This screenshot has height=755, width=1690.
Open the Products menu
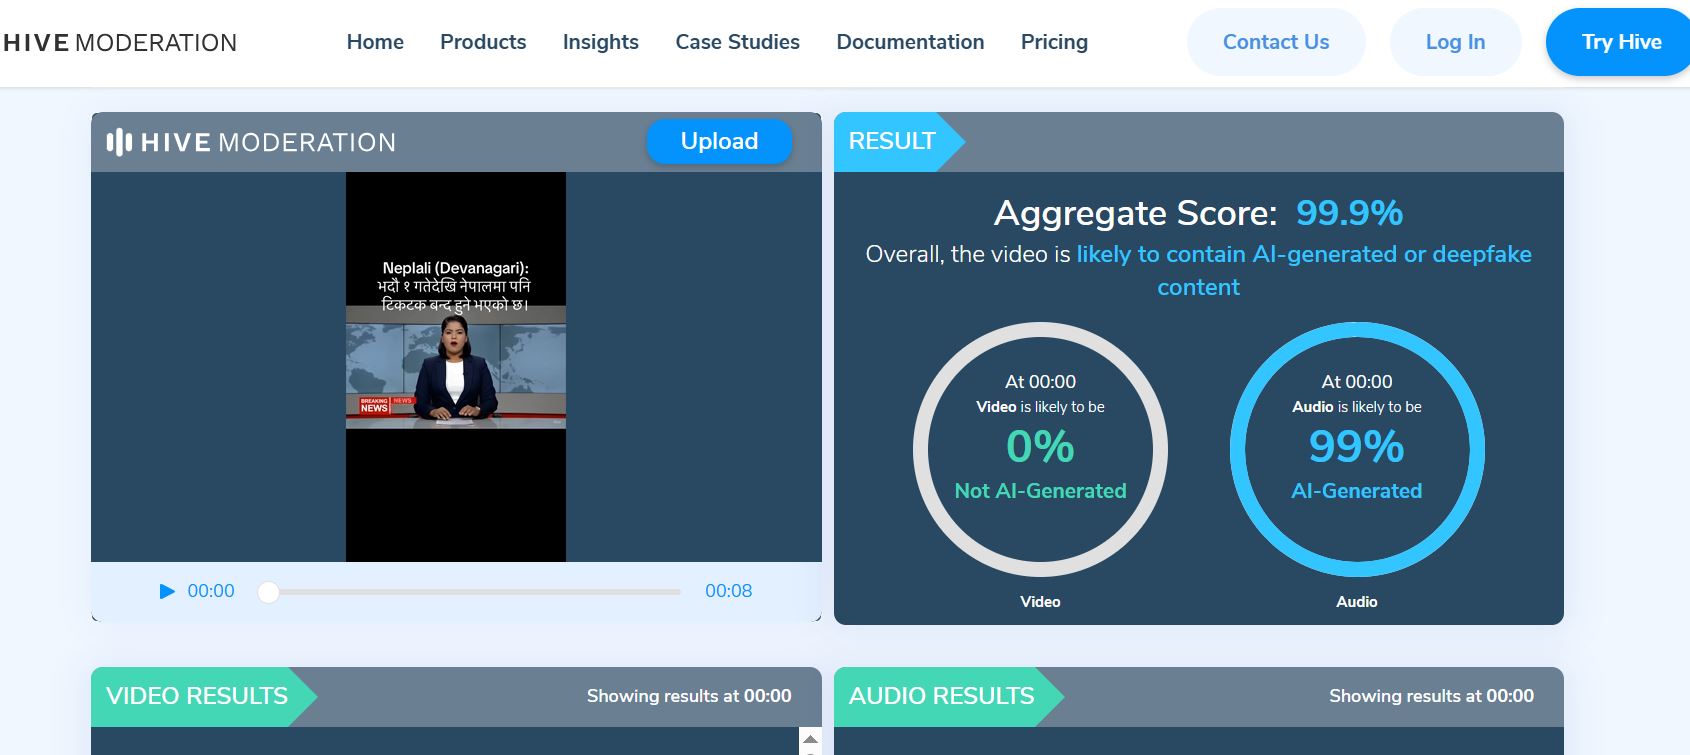483,42
